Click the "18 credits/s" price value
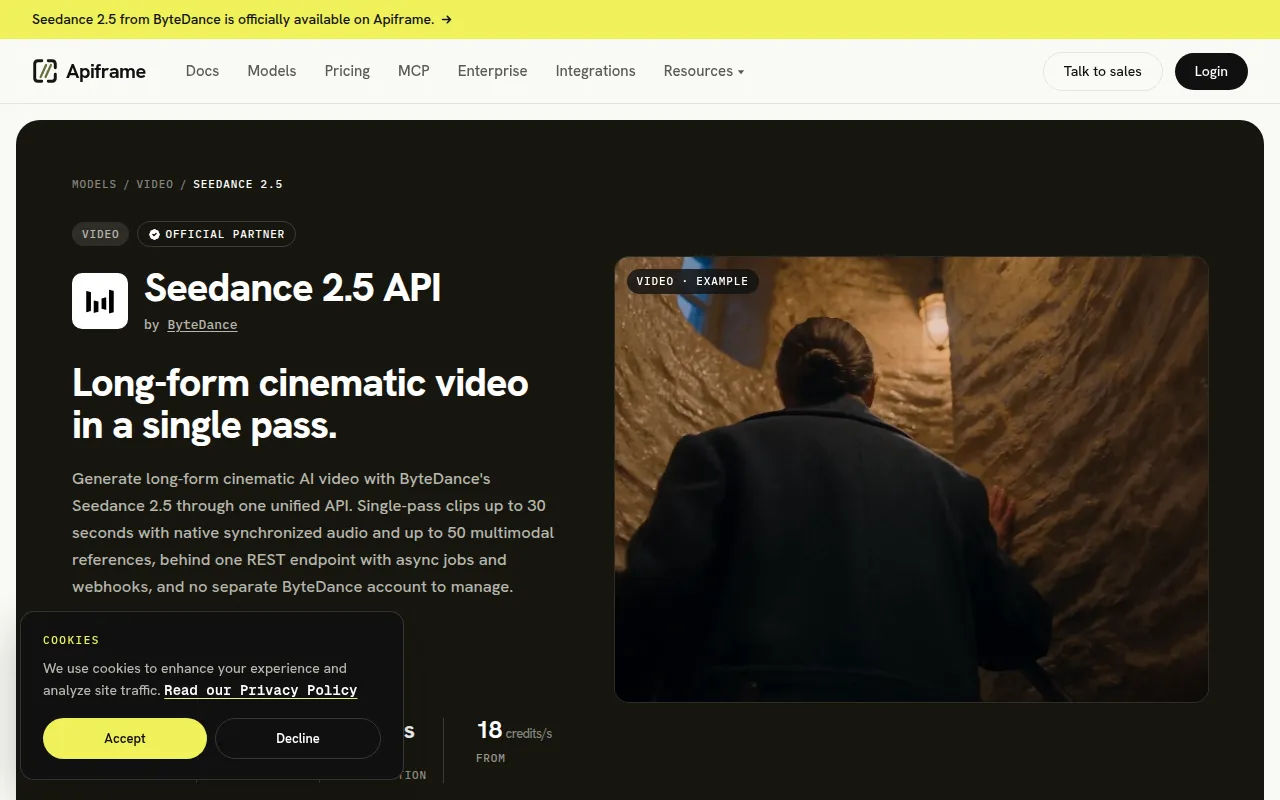The height and width of the screenshot is (800, 1280). point(514,731)
